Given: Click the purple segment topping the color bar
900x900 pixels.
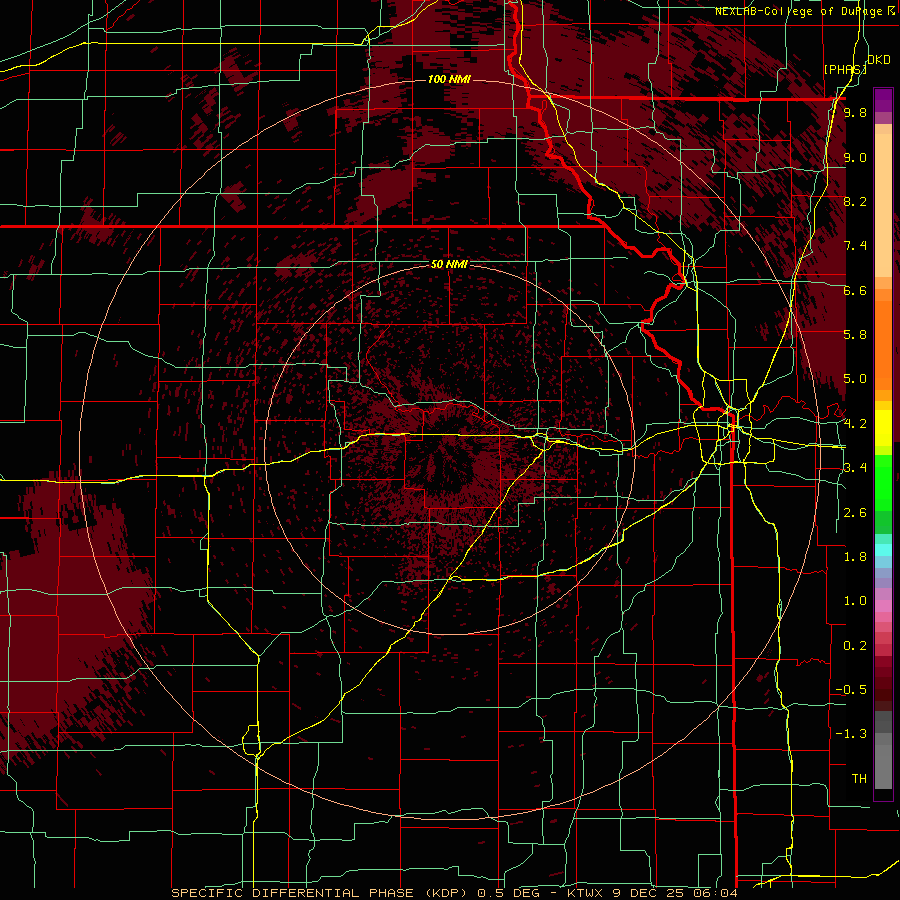Looking at the screenshot, I should point(883,100).
